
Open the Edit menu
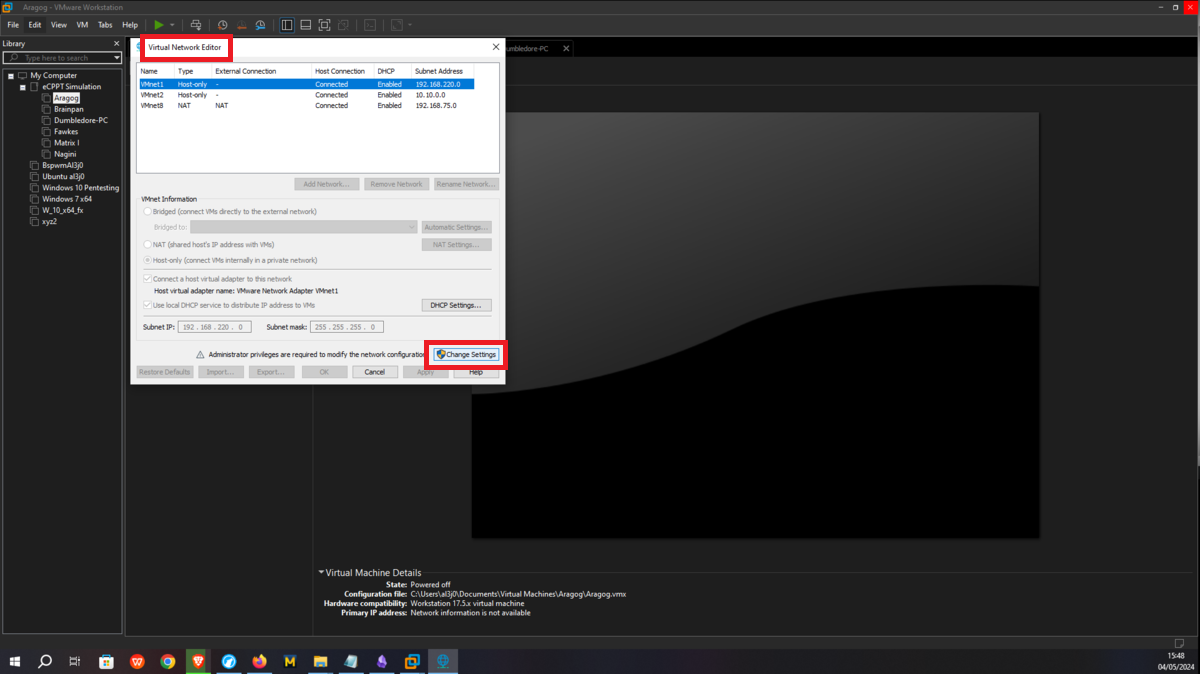[x=35, y=25]
